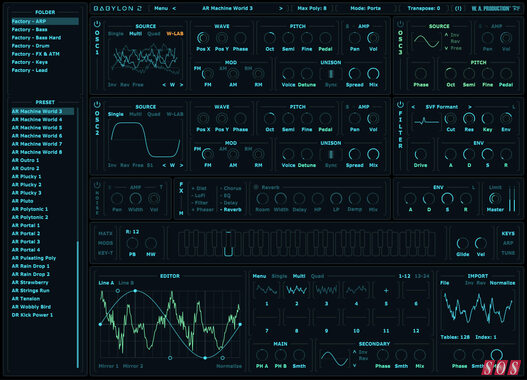This screenshot has width=527, height=380.
Task: Enable Reverb in the FX list
Action: [x=232, y=210]
